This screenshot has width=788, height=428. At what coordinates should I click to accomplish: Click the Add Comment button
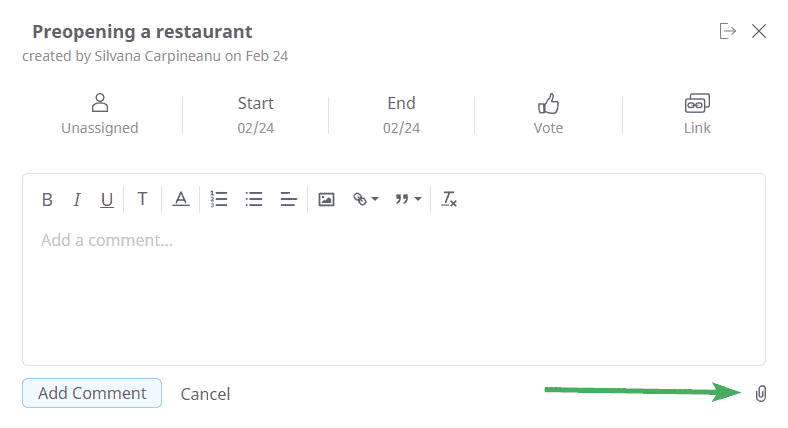click(x=92, y=393)
